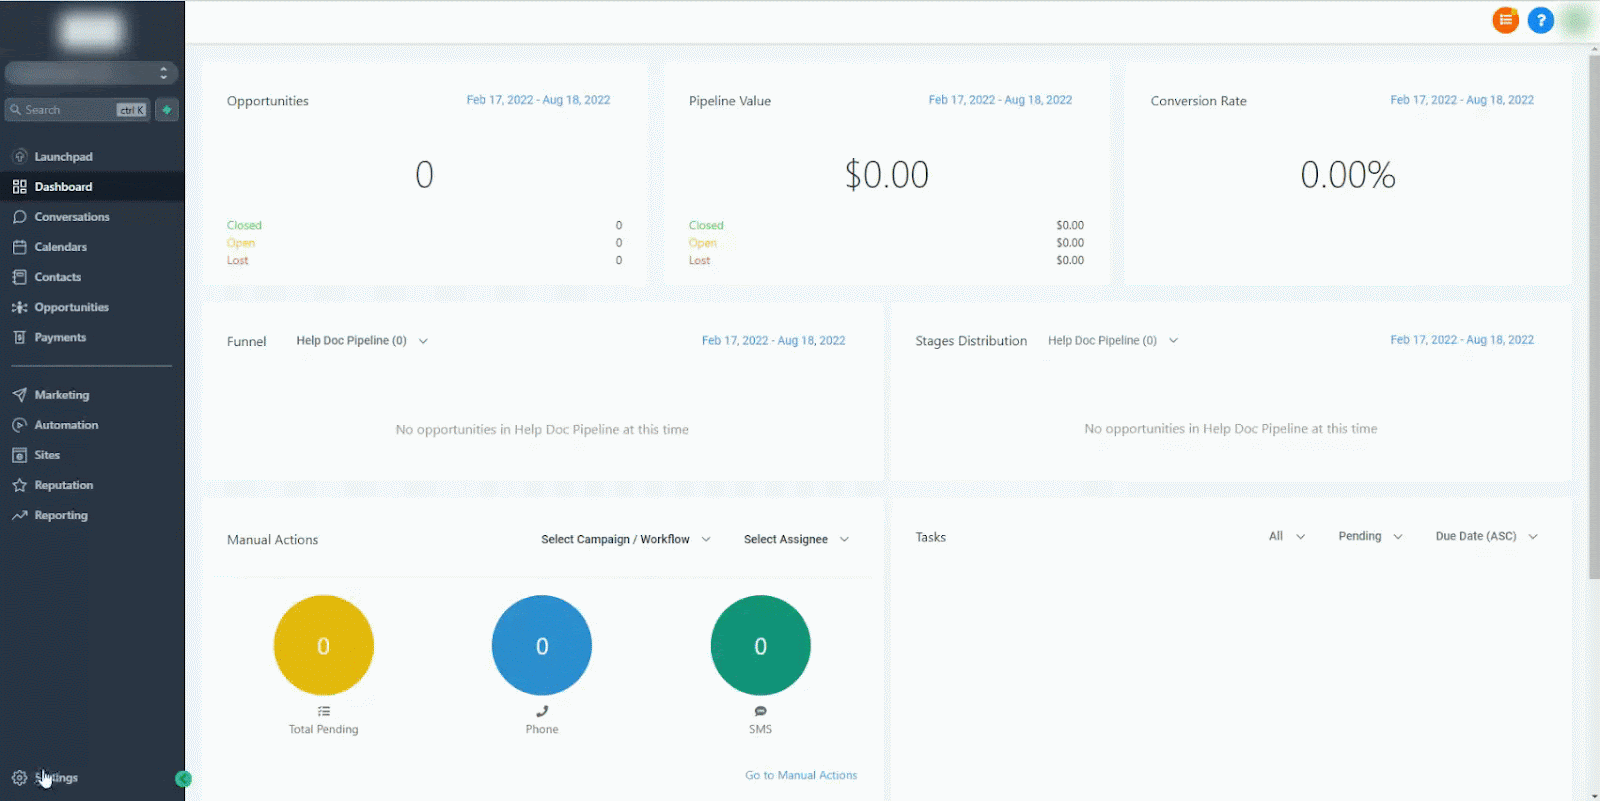Click the green quick-action icon beside search
The image size is (1600, 801).
(167, 110)
